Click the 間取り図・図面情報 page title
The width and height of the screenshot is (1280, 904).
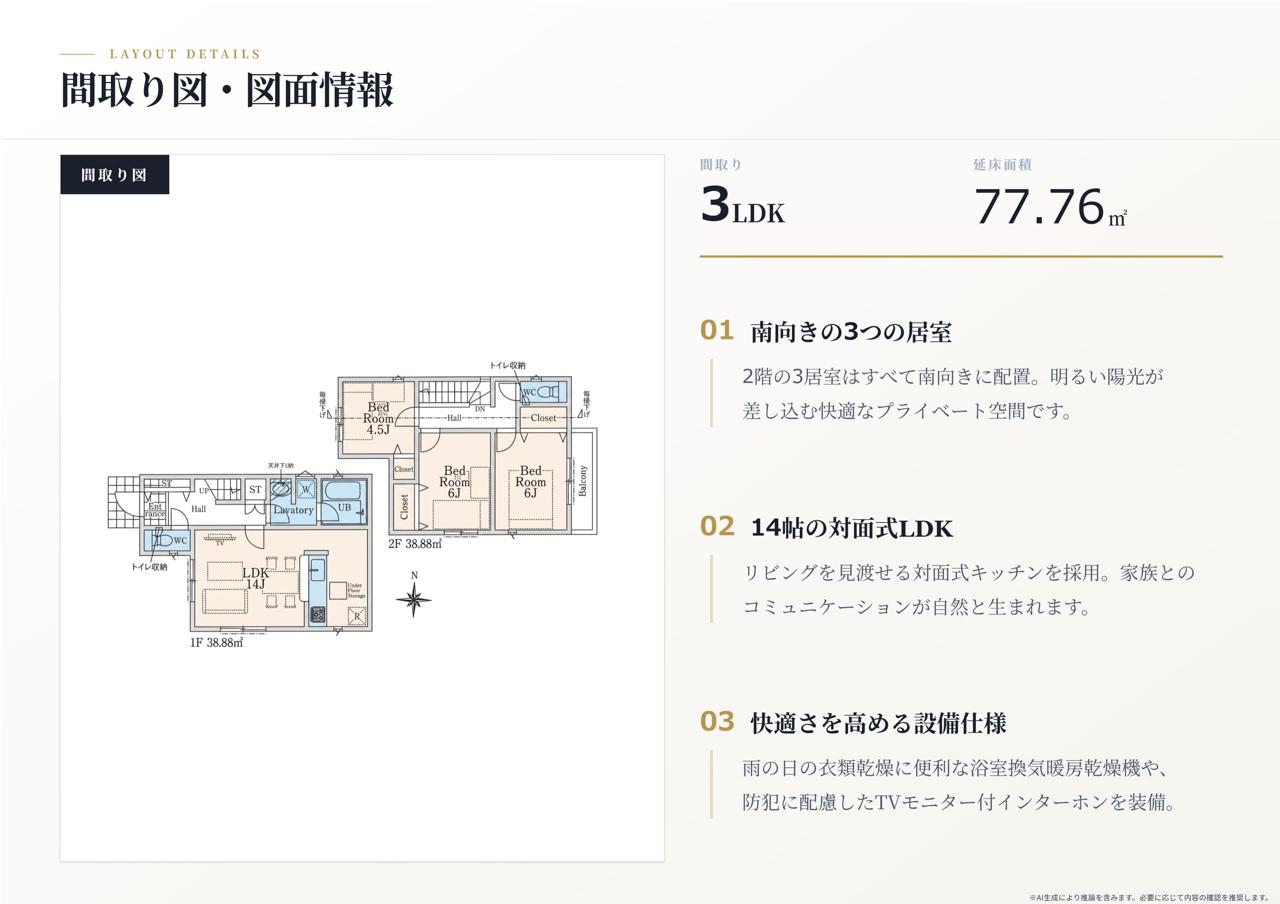227,89
